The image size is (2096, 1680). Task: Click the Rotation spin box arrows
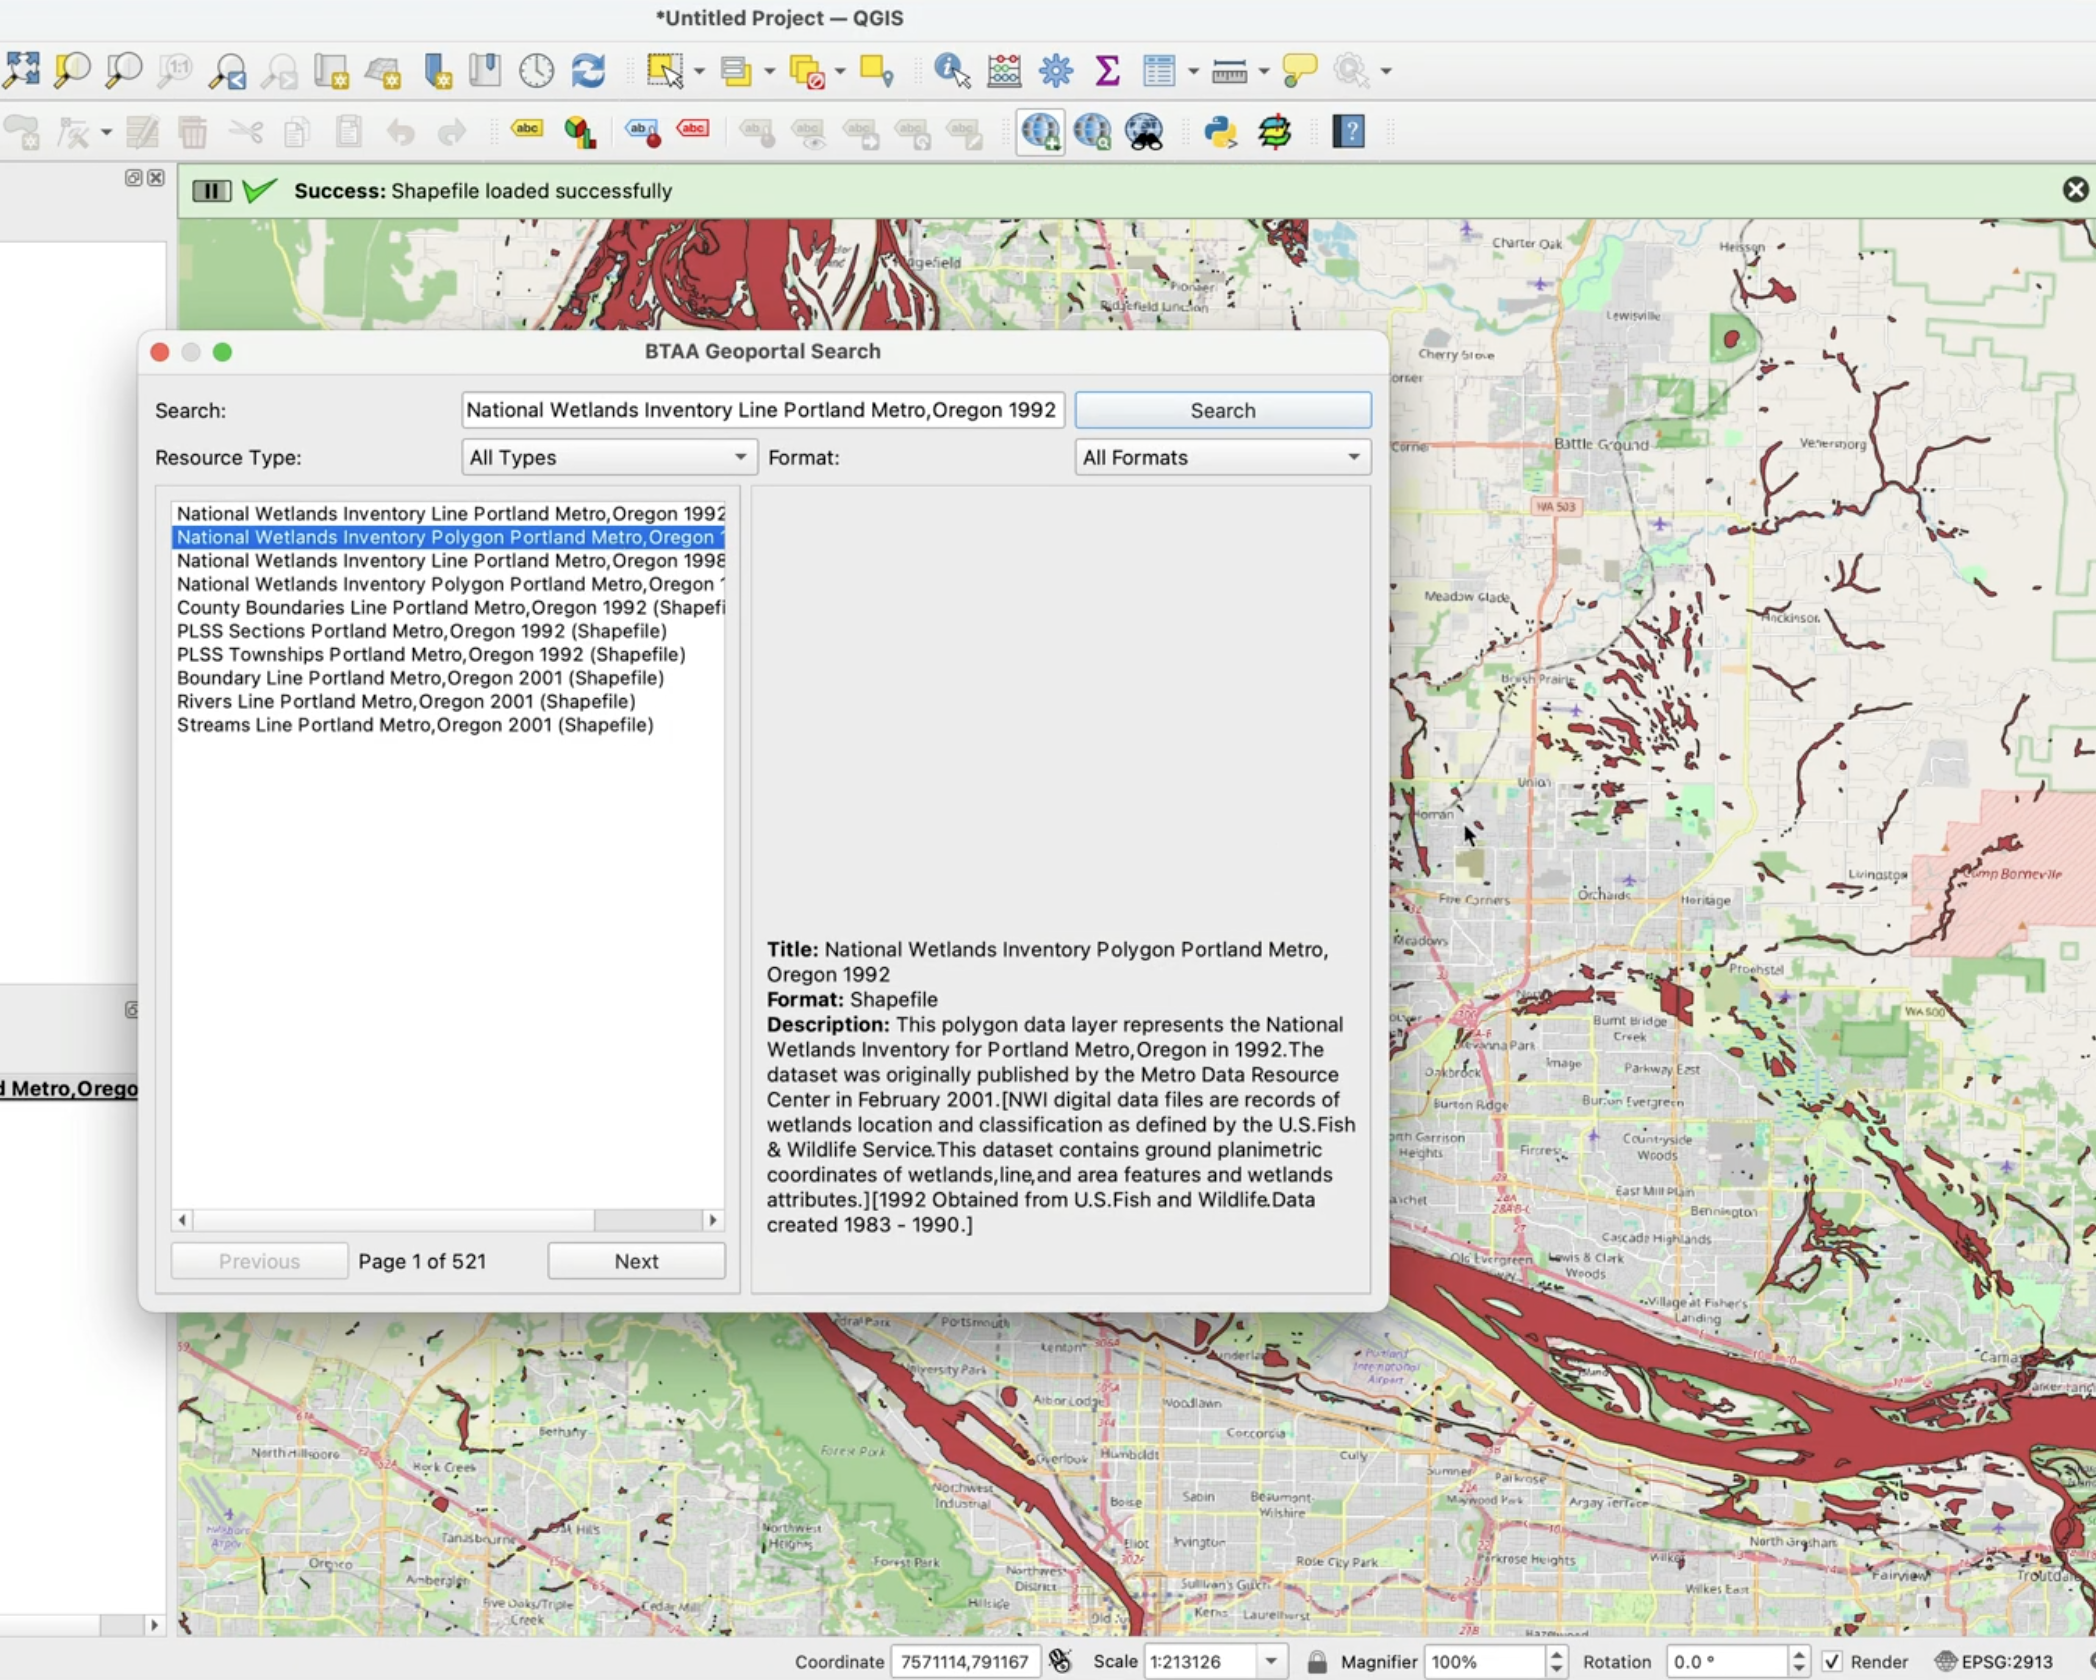[1798, 1661]
